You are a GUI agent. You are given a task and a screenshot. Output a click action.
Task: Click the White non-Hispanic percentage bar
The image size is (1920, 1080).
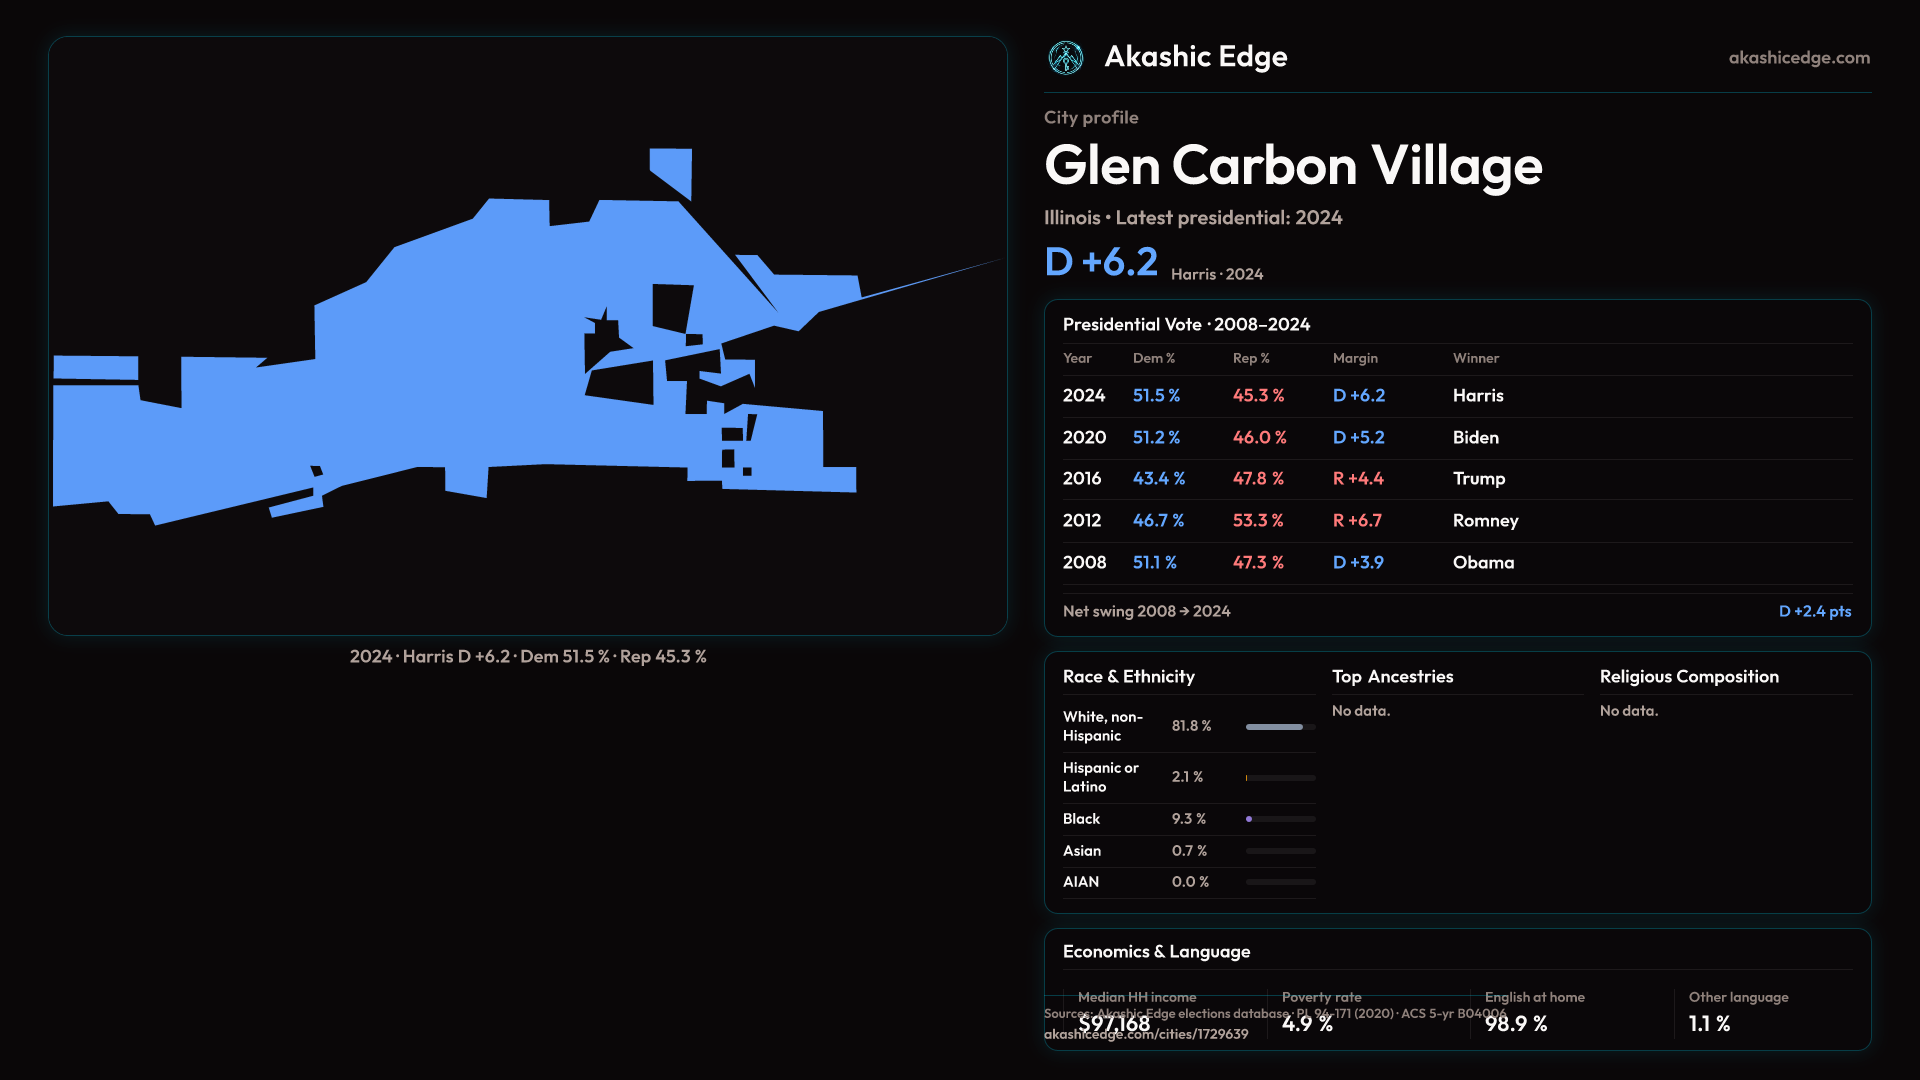(x=1280, y=727)
